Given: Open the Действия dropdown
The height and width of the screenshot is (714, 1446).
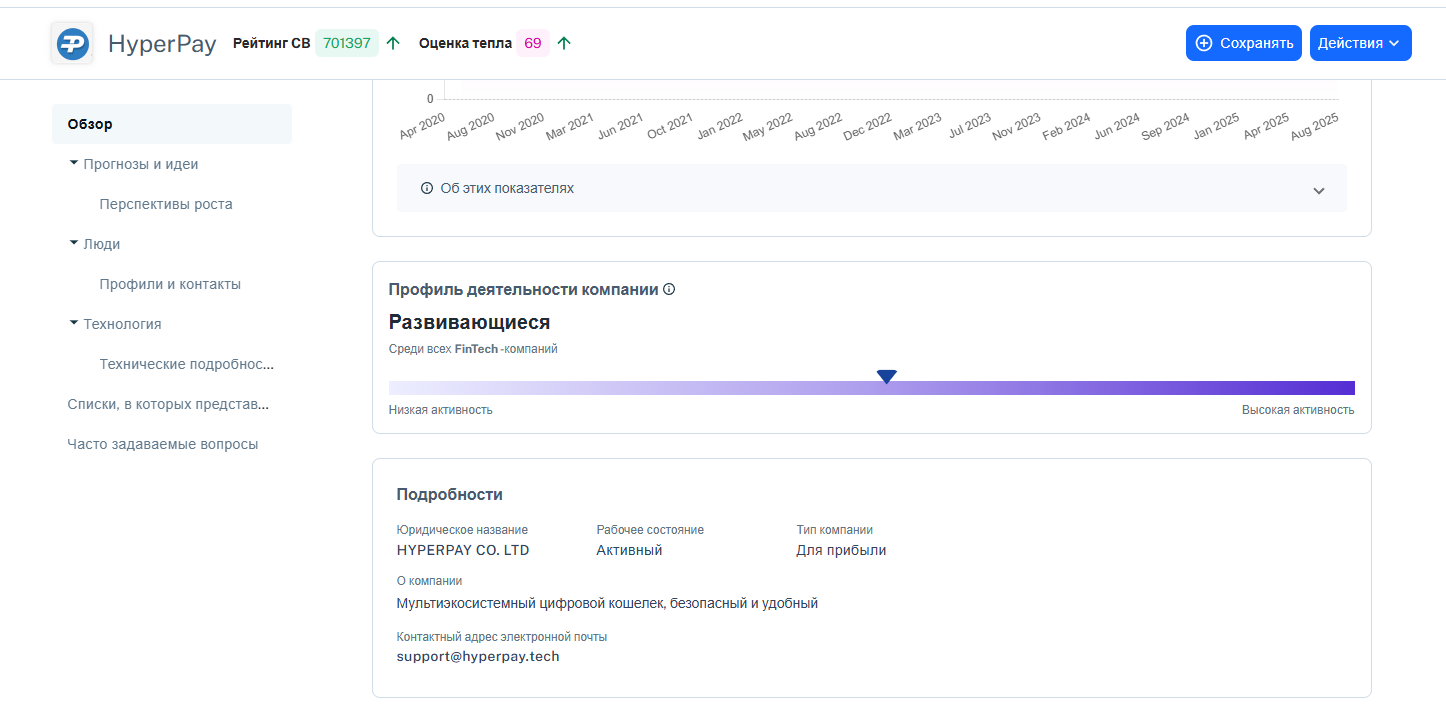Looking at the screenshot, I should pyautogui.click(x=1360, y=43).
